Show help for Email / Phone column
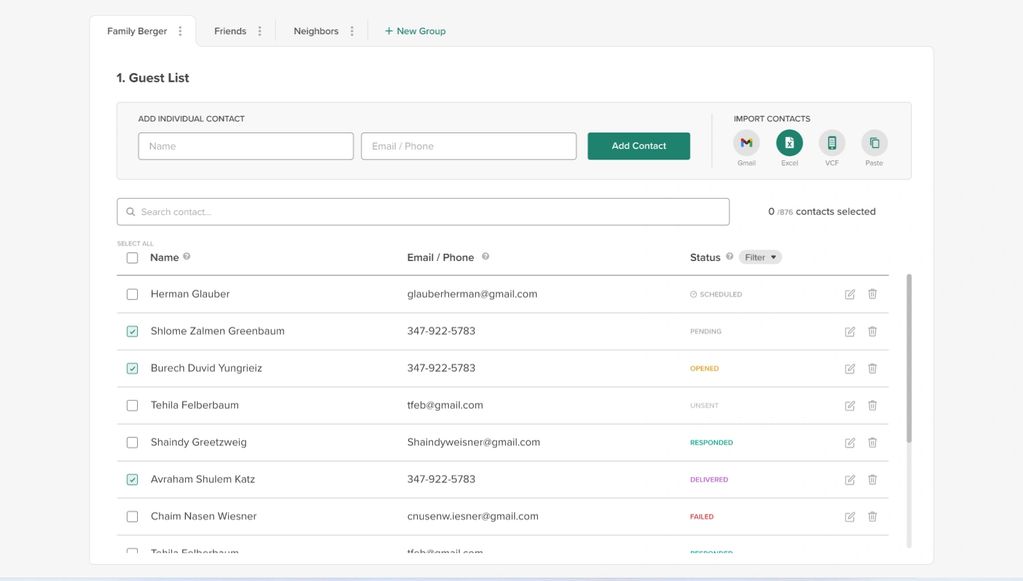1023x581 pixels. pyautogui.click(x=485, y=257)
